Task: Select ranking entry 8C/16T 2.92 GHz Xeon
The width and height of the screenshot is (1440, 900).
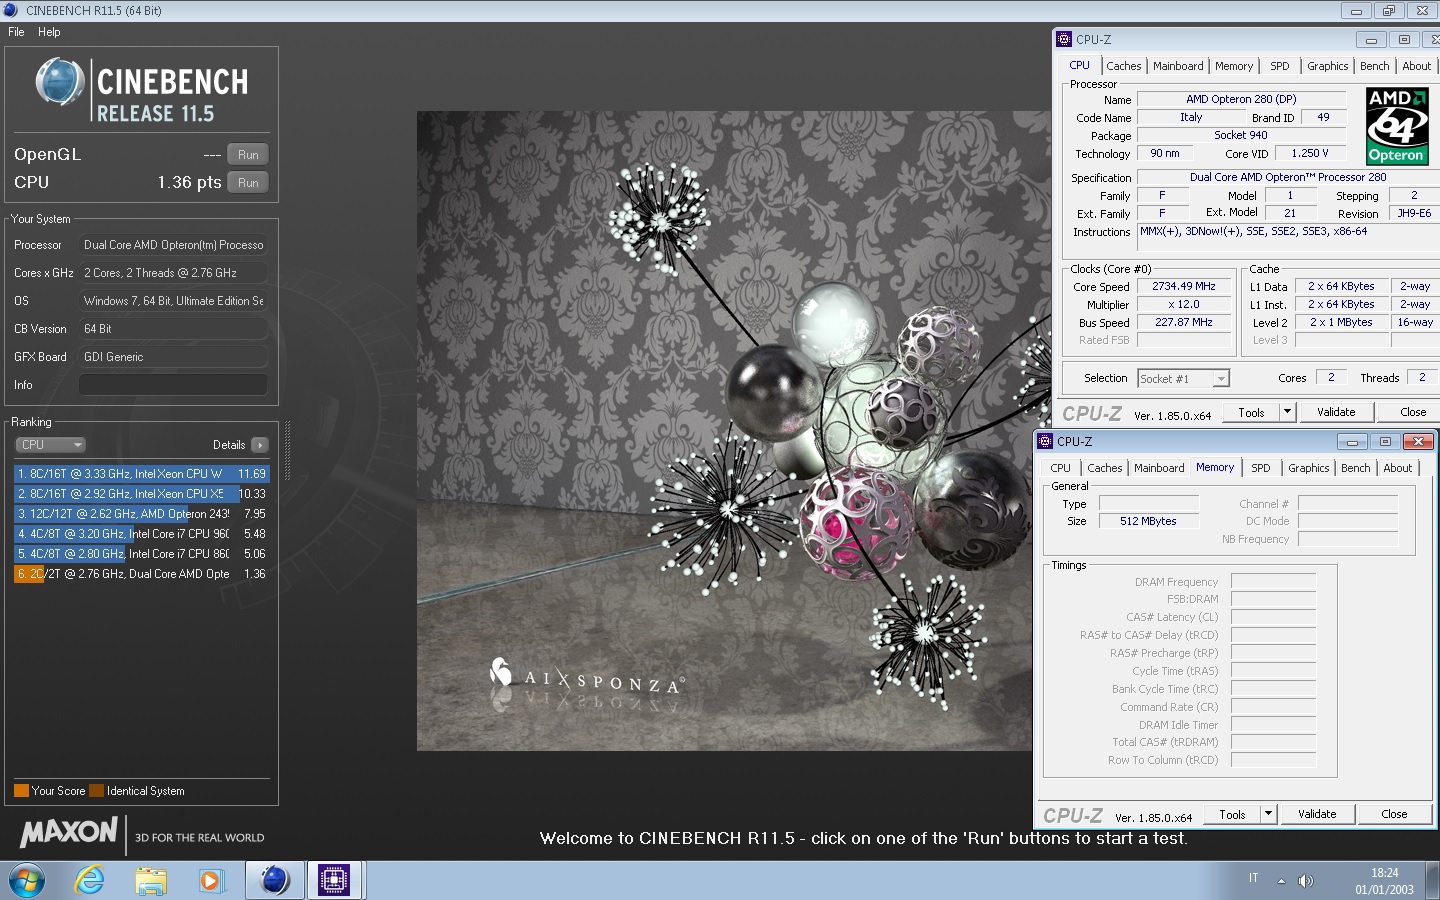Action: tap(141, 494)
